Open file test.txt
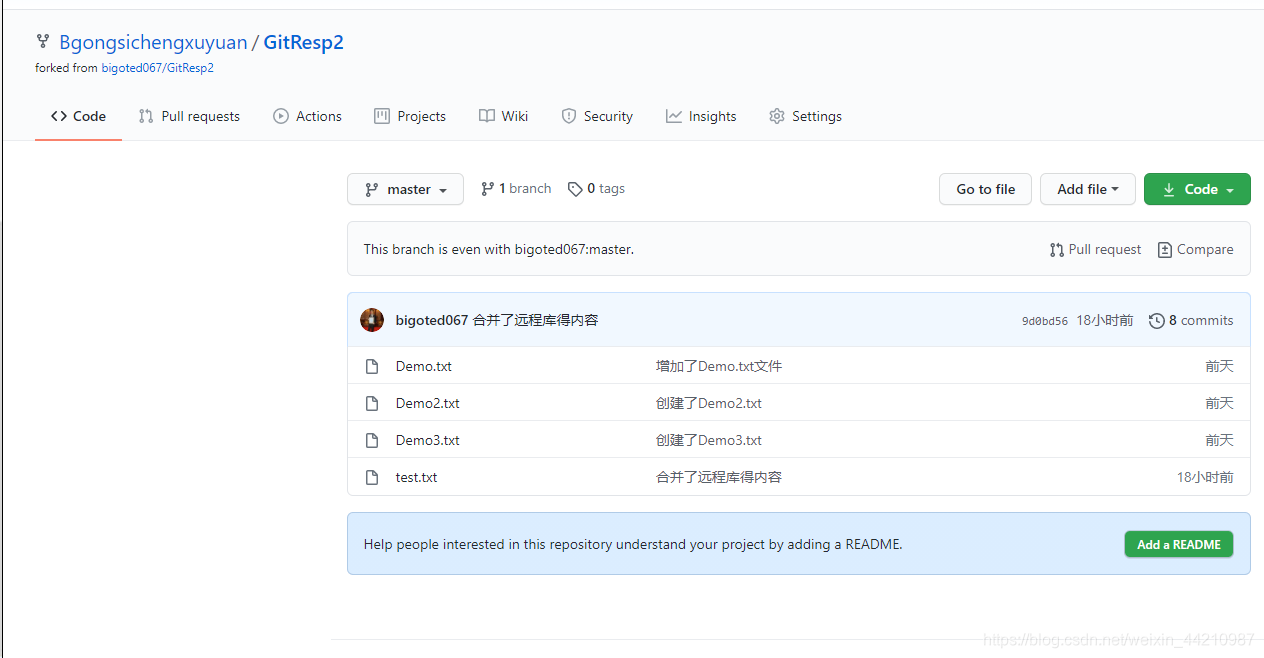Viewport: 1264px width, 658px height. point(417,477)
